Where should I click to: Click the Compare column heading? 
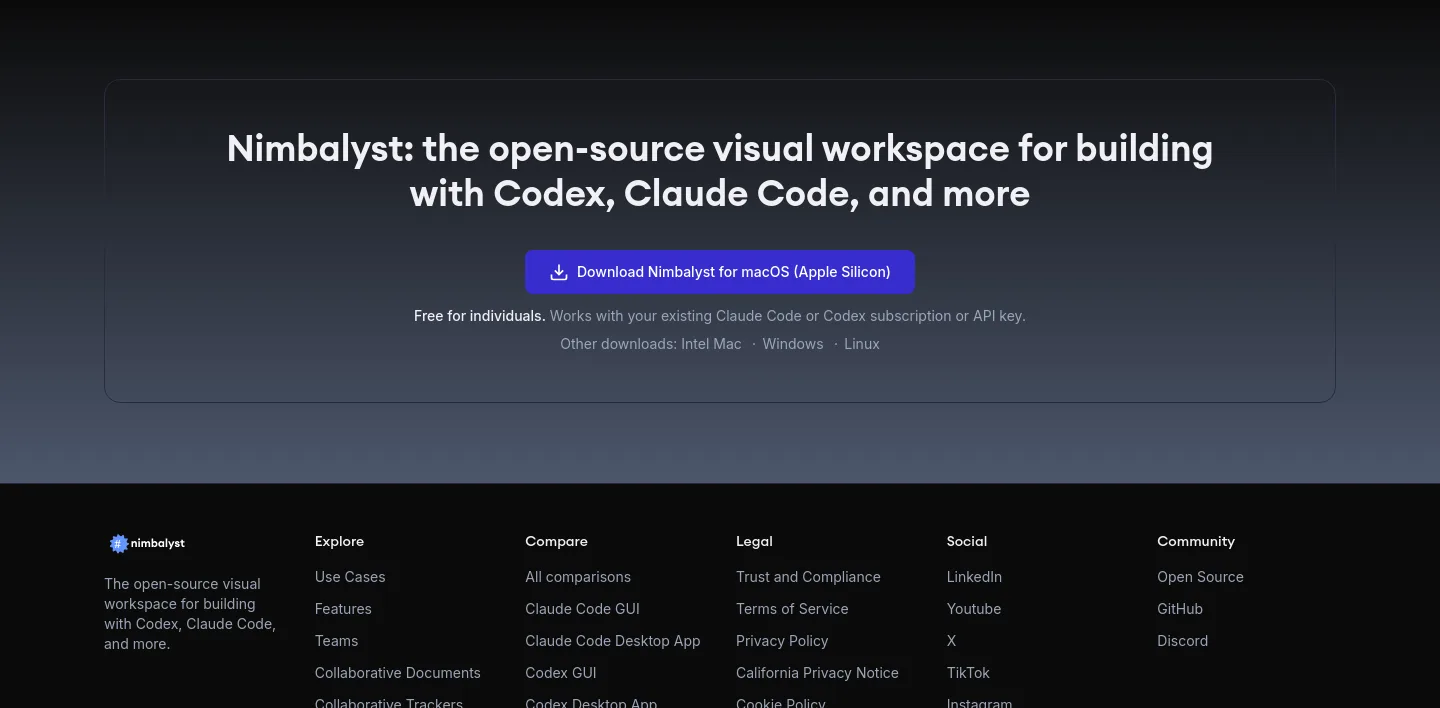(x=556, y=541)
